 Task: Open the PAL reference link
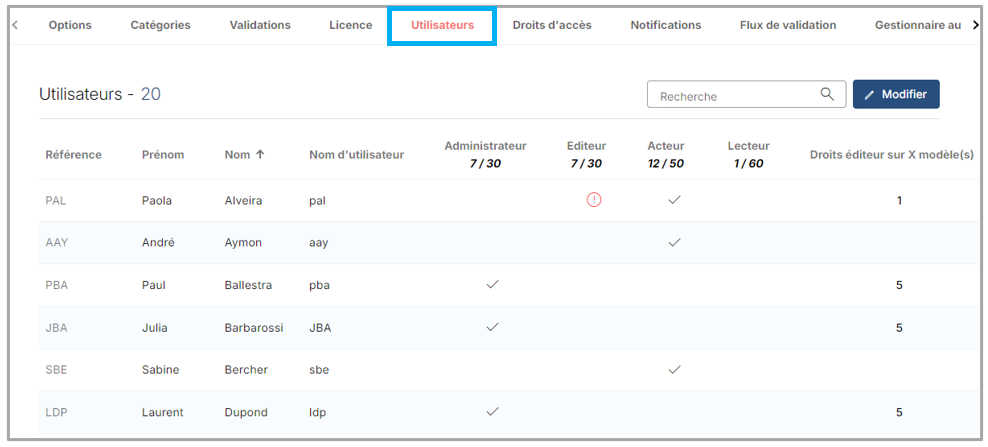click(56, 200)
